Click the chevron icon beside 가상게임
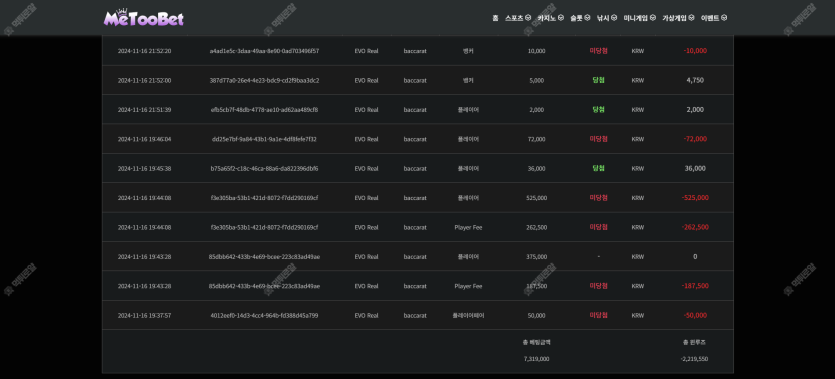This screenshot has width=835, height=379. pos(691,18)
